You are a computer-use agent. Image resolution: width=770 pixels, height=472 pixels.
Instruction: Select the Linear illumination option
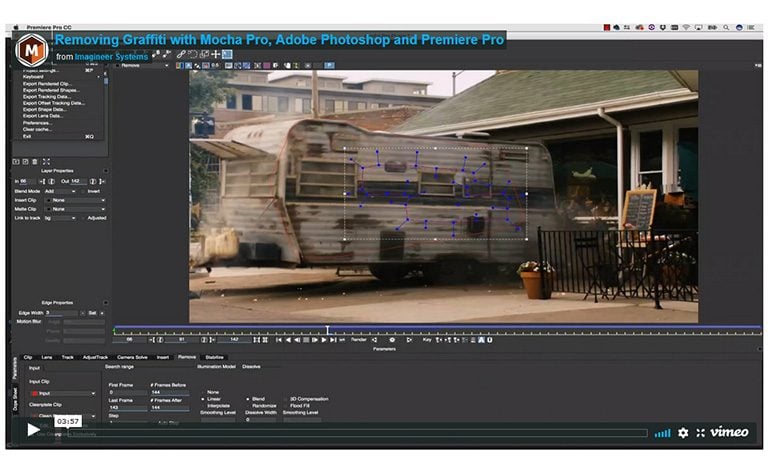point(211,399)
